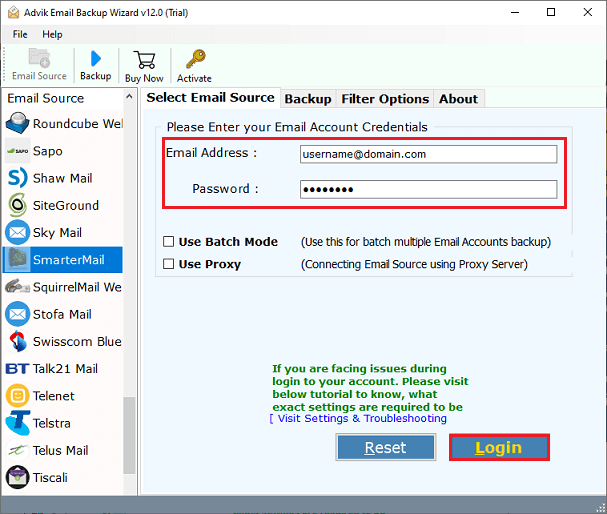607x514 pixels.
Task: Pick the SiteGround source icon
Action: point(17,205)
